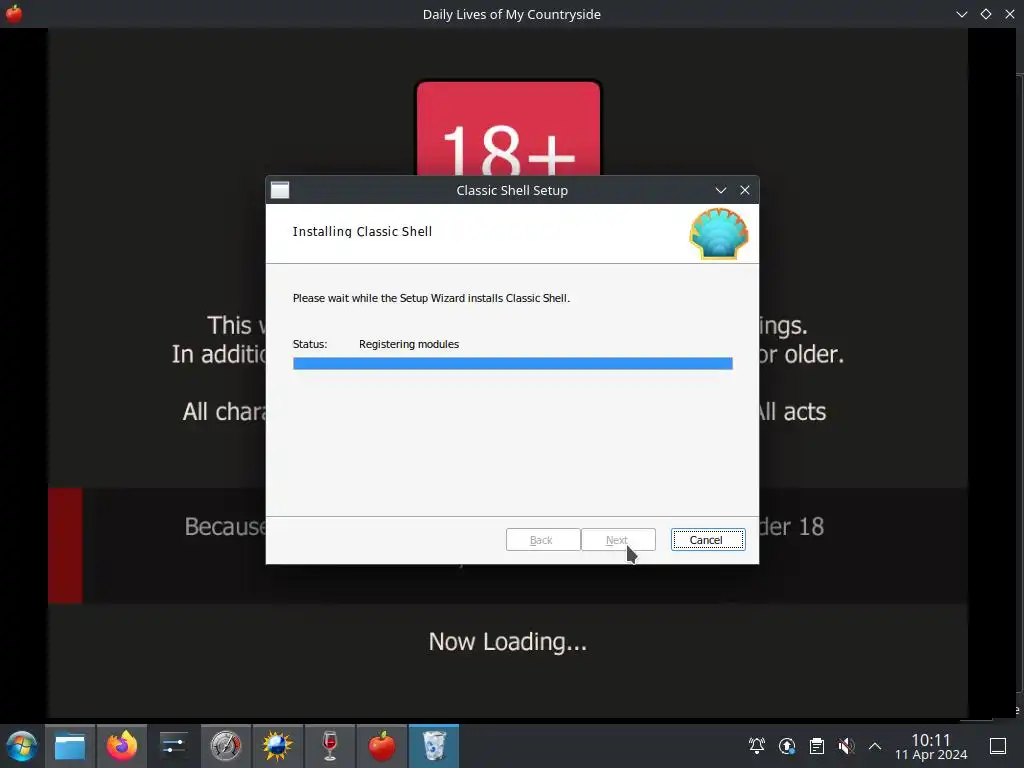The width and height of the screenshot is (1024, 768).
Task: Open the updates icon in system tray
Action: [787, 746]
